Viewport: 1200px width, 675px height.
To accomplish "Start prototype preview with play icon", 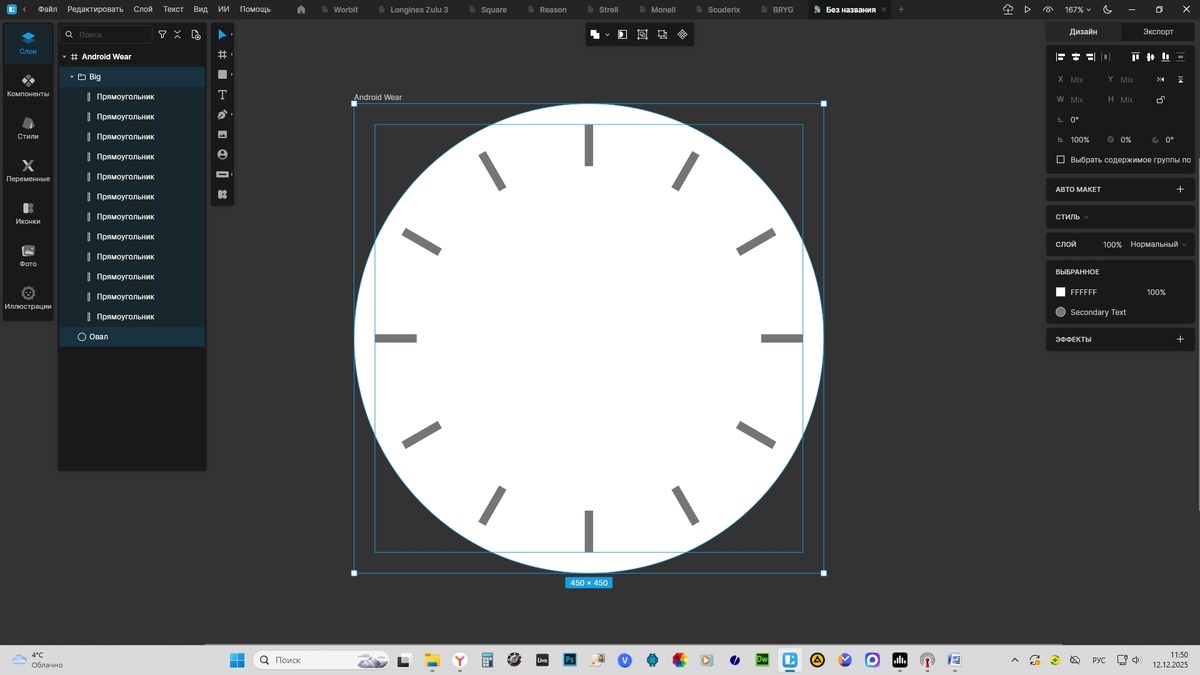I will [x=1027, y=10].
